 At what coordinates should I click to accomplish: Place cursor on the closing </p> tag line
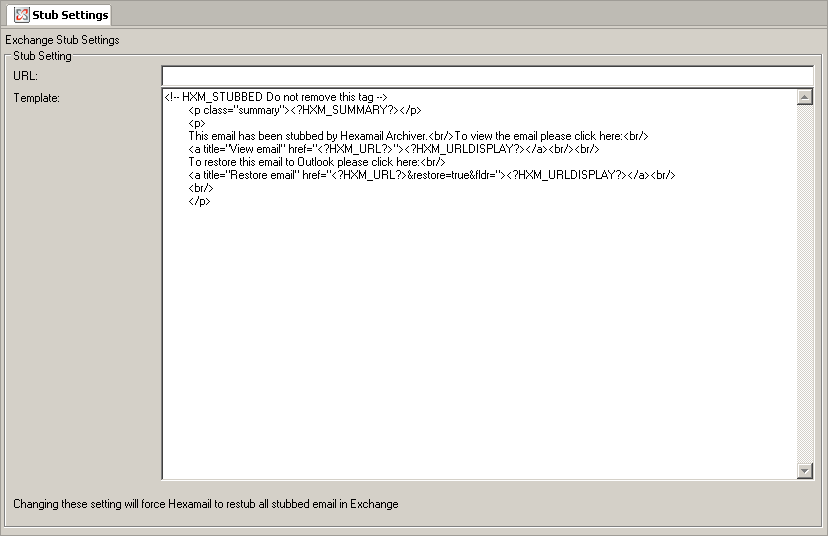199,201
